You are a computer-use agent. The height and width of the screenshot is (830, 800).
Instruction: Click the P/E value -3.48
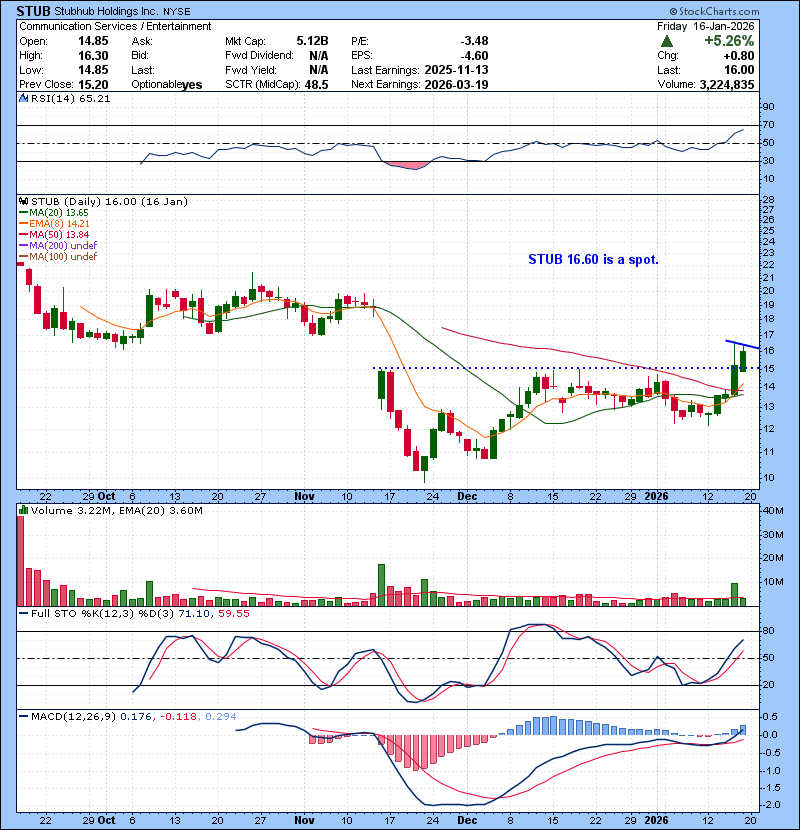tap(474, 41)
